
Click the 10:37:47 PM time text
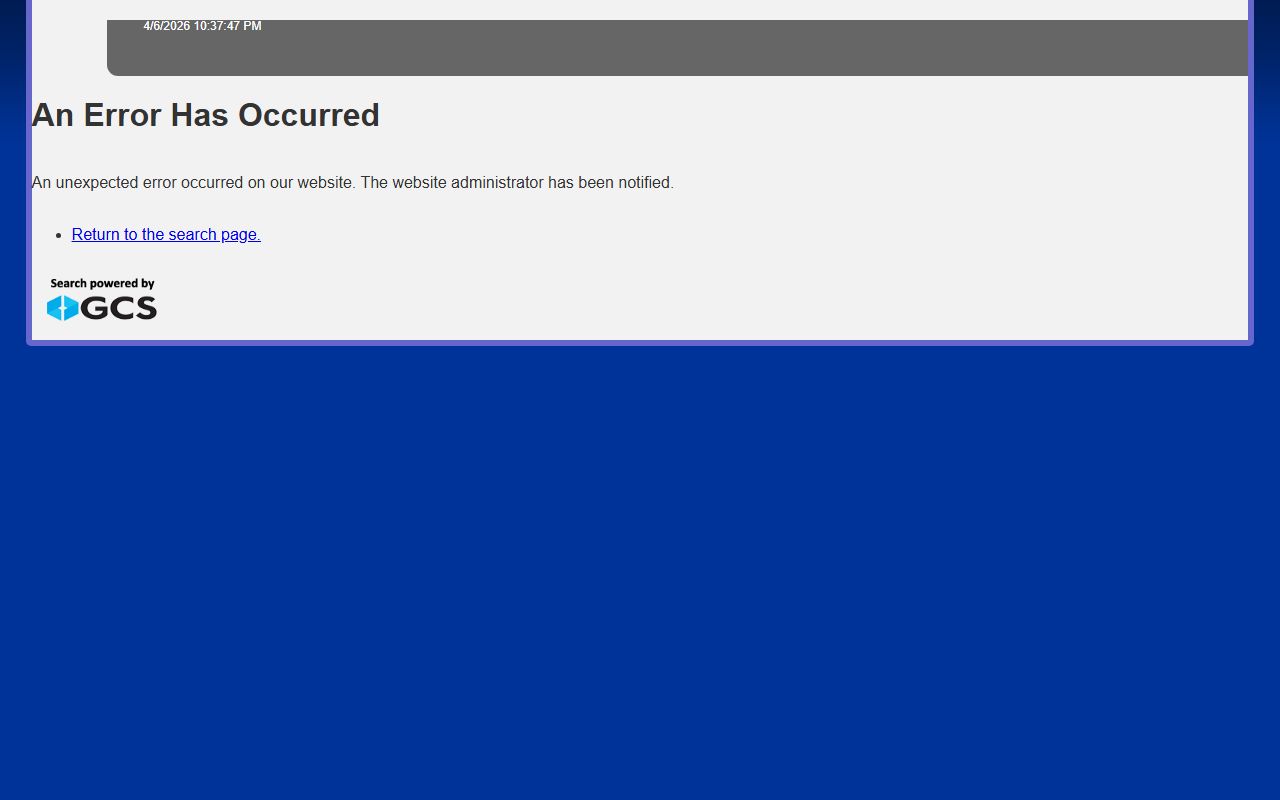[227, 26]
